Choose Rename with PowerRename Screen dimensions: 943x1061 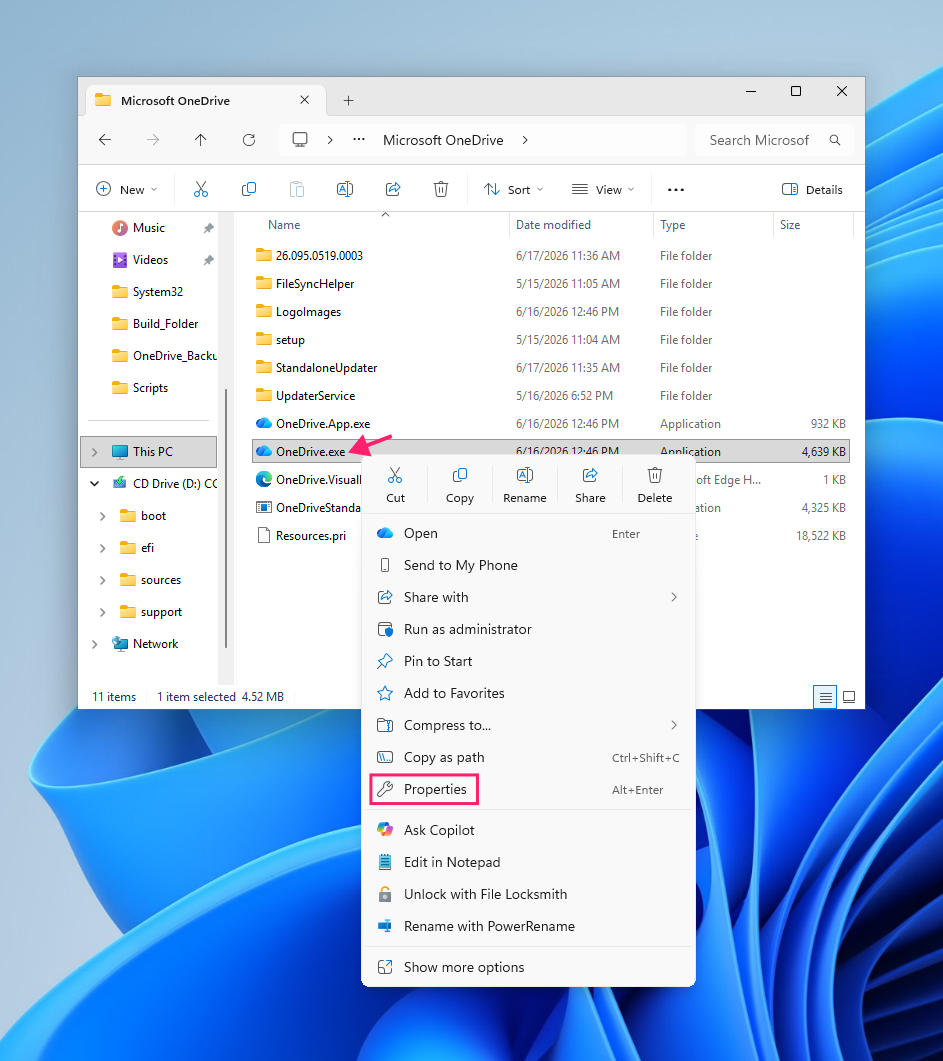click(x=528, y=926)
